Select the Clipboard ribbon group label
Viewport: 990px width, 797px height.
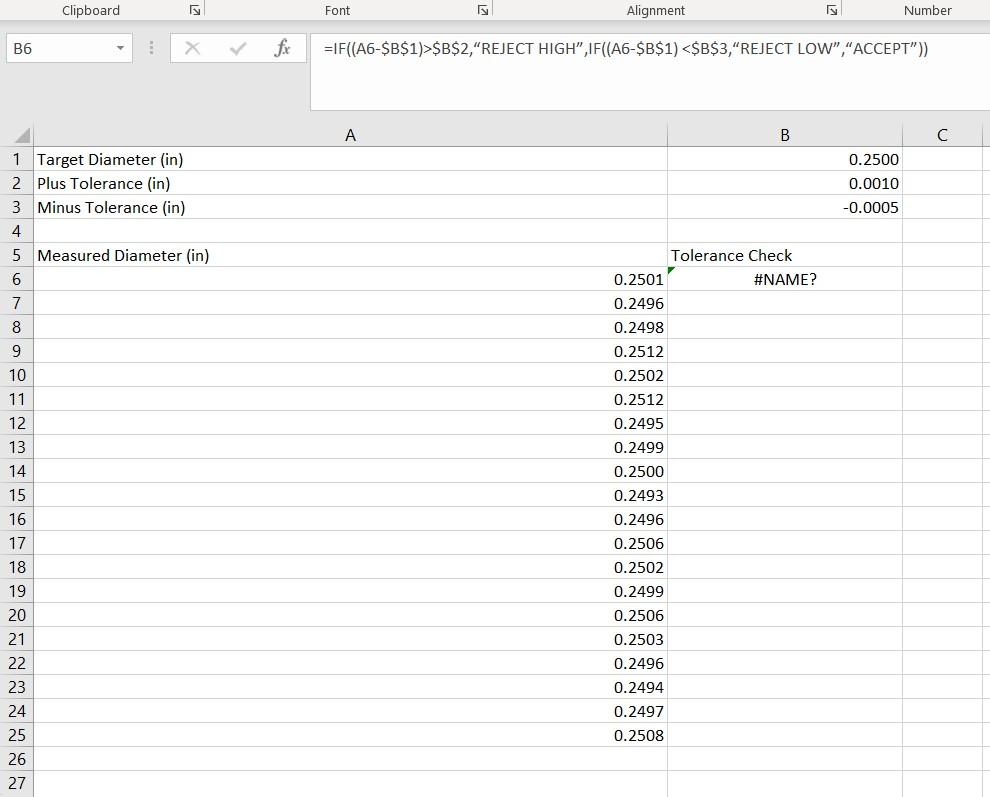[x=90, y=10]
